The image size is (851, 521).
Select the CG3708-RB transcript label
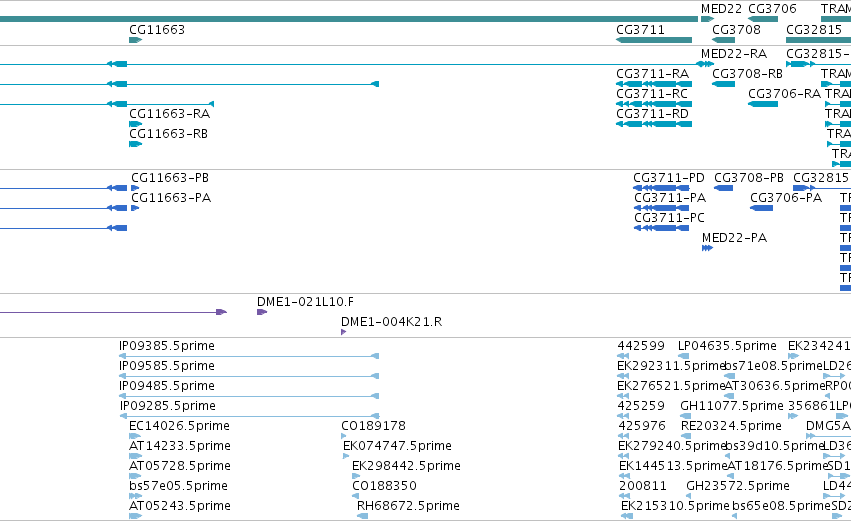pos(747,74)
